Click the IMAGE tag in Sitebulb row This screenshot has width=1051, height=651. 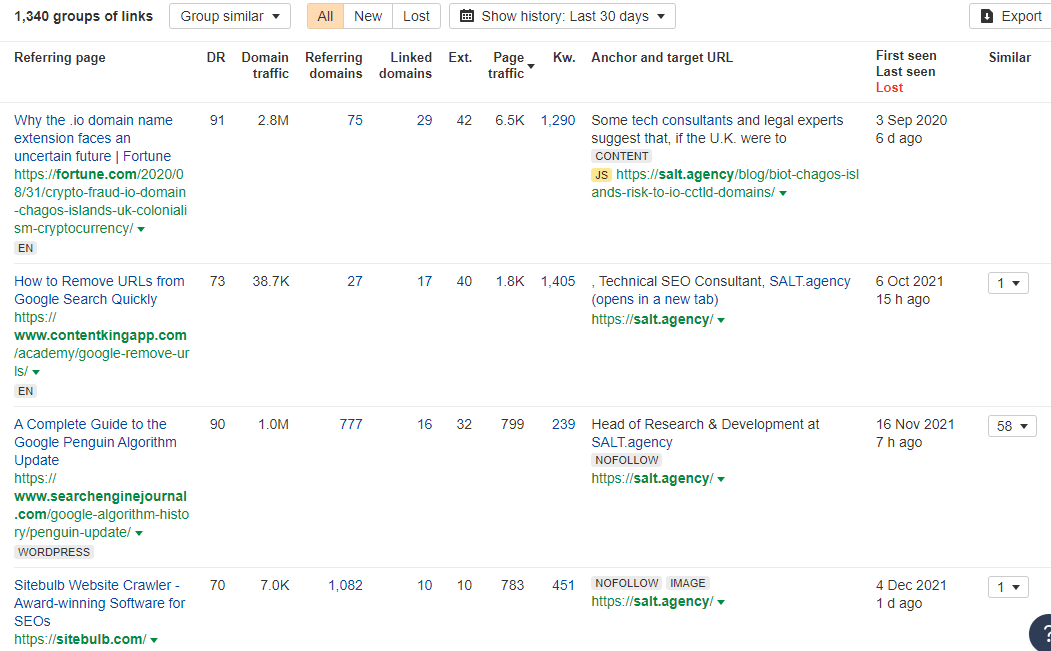(x=688, y=583)
